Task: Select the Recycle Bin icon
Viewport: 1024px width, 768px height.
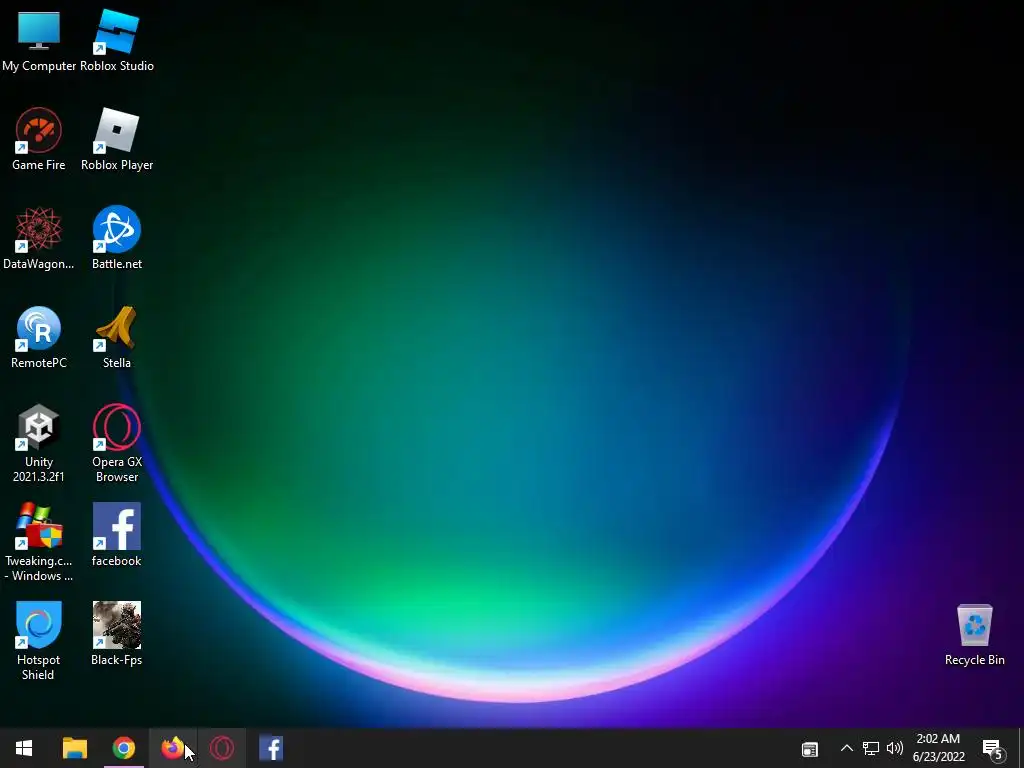Action: click(974, 635)
